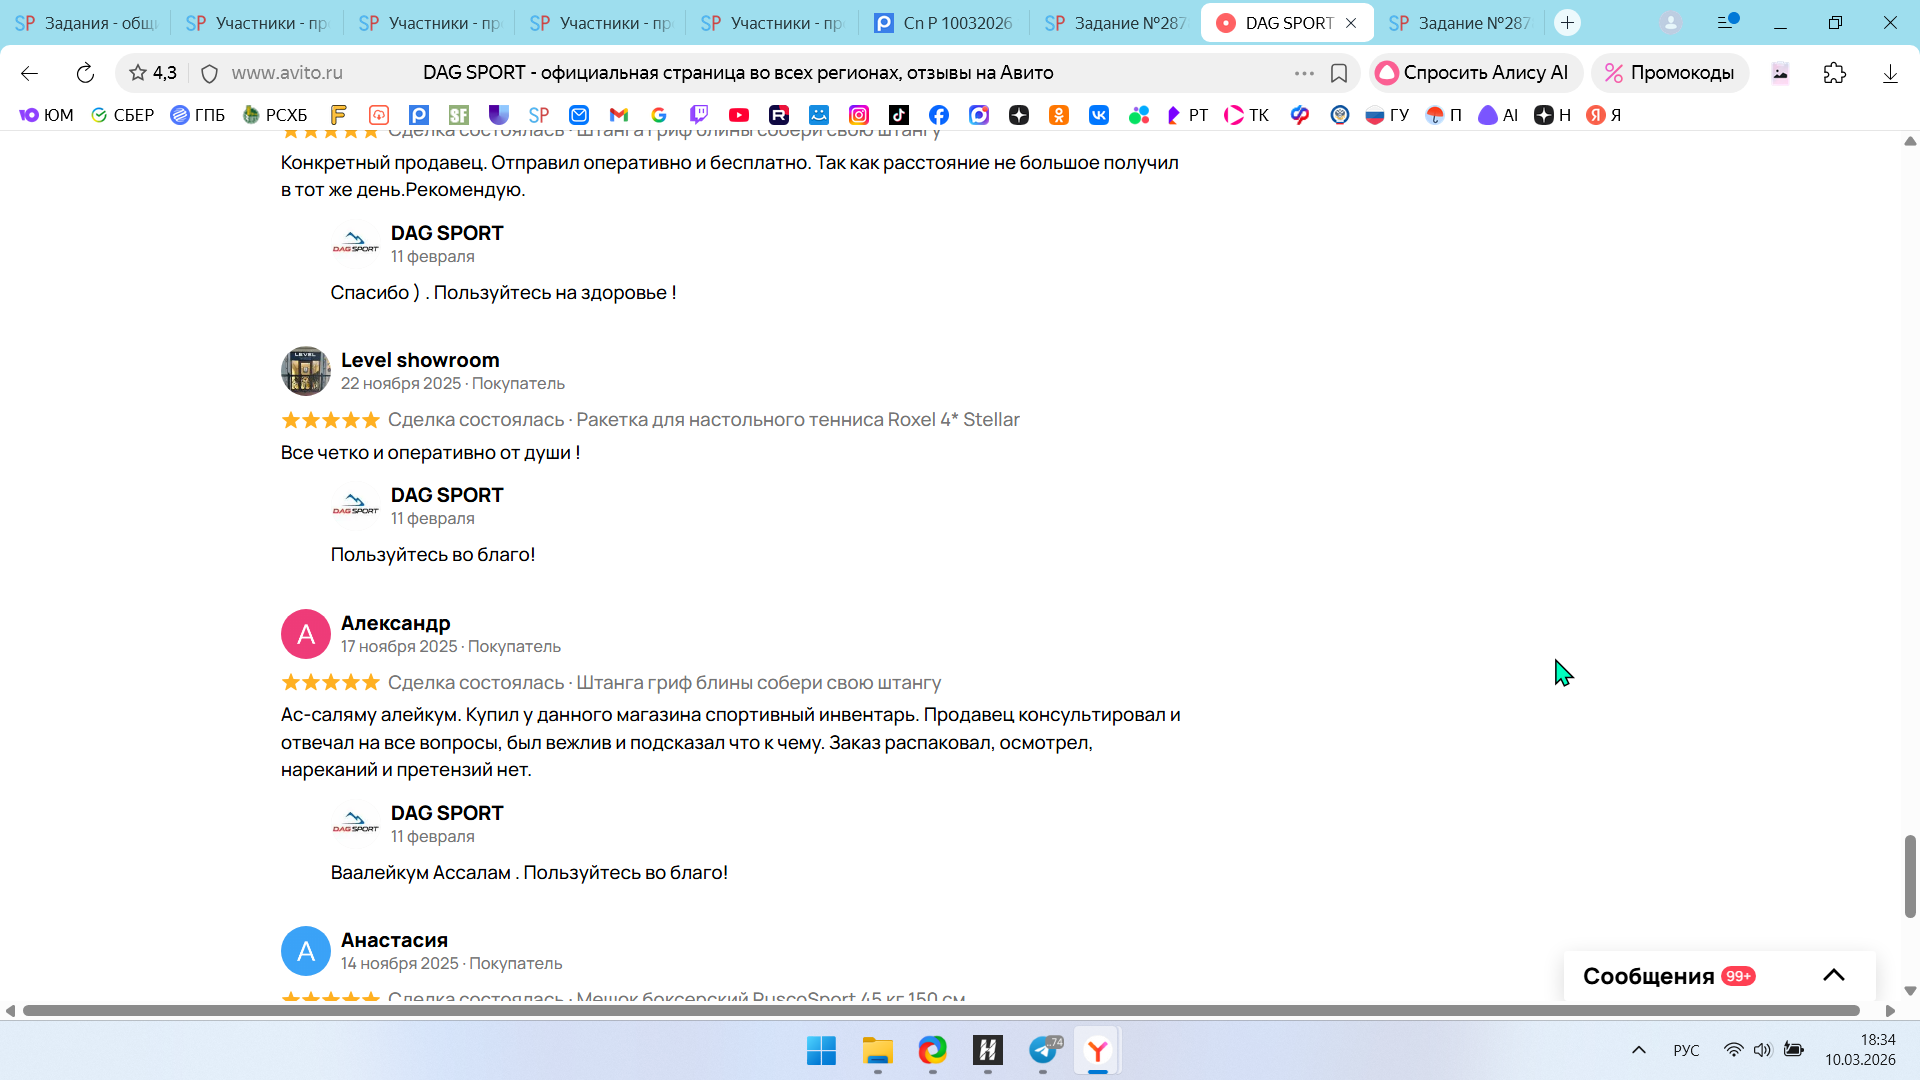
Task: Open the three-dots address bar menu
Action: [1304, 73]
